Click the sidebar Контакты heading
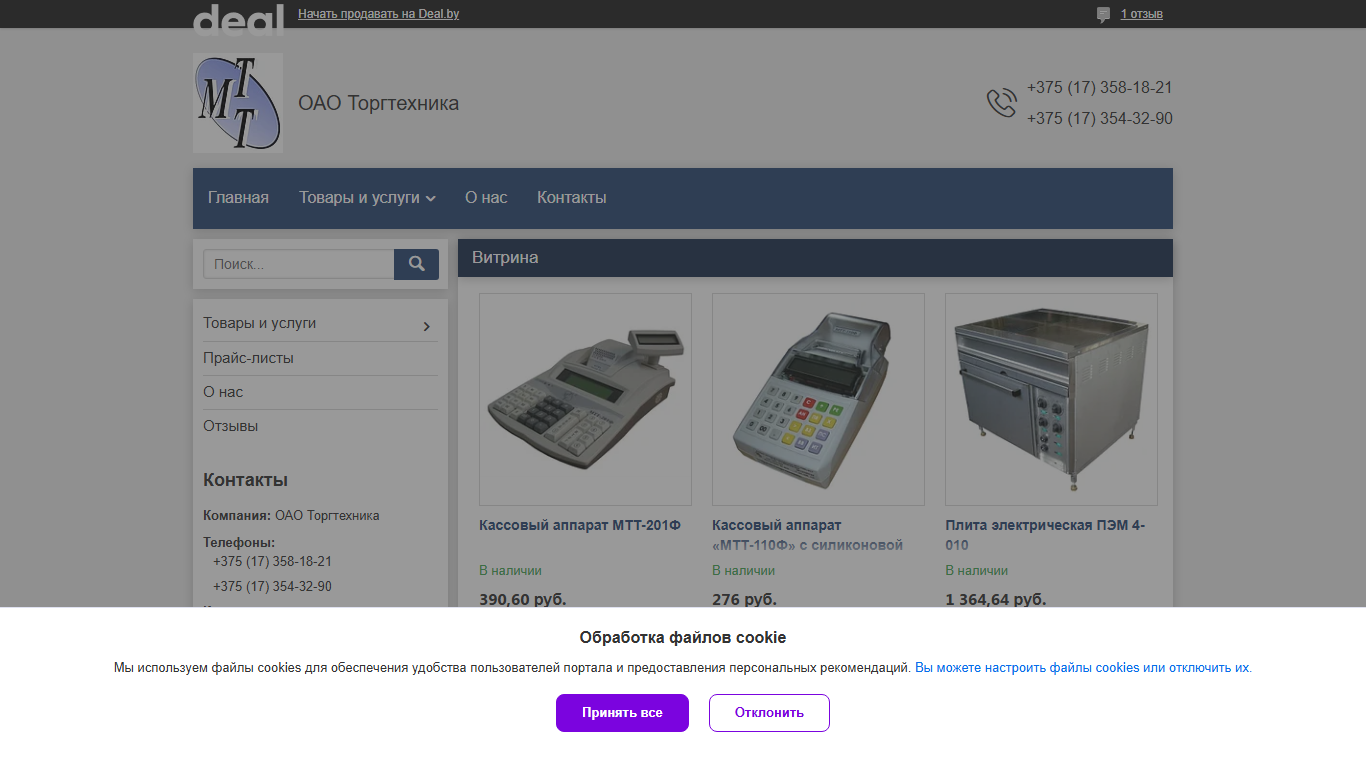This screenshot has width=1366, height=768. 245,480
